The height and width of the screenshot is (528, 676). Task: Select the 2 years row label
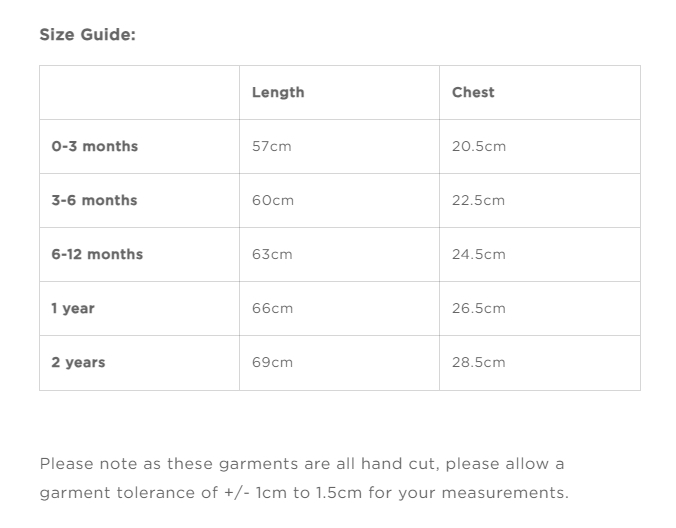[78, 362]
